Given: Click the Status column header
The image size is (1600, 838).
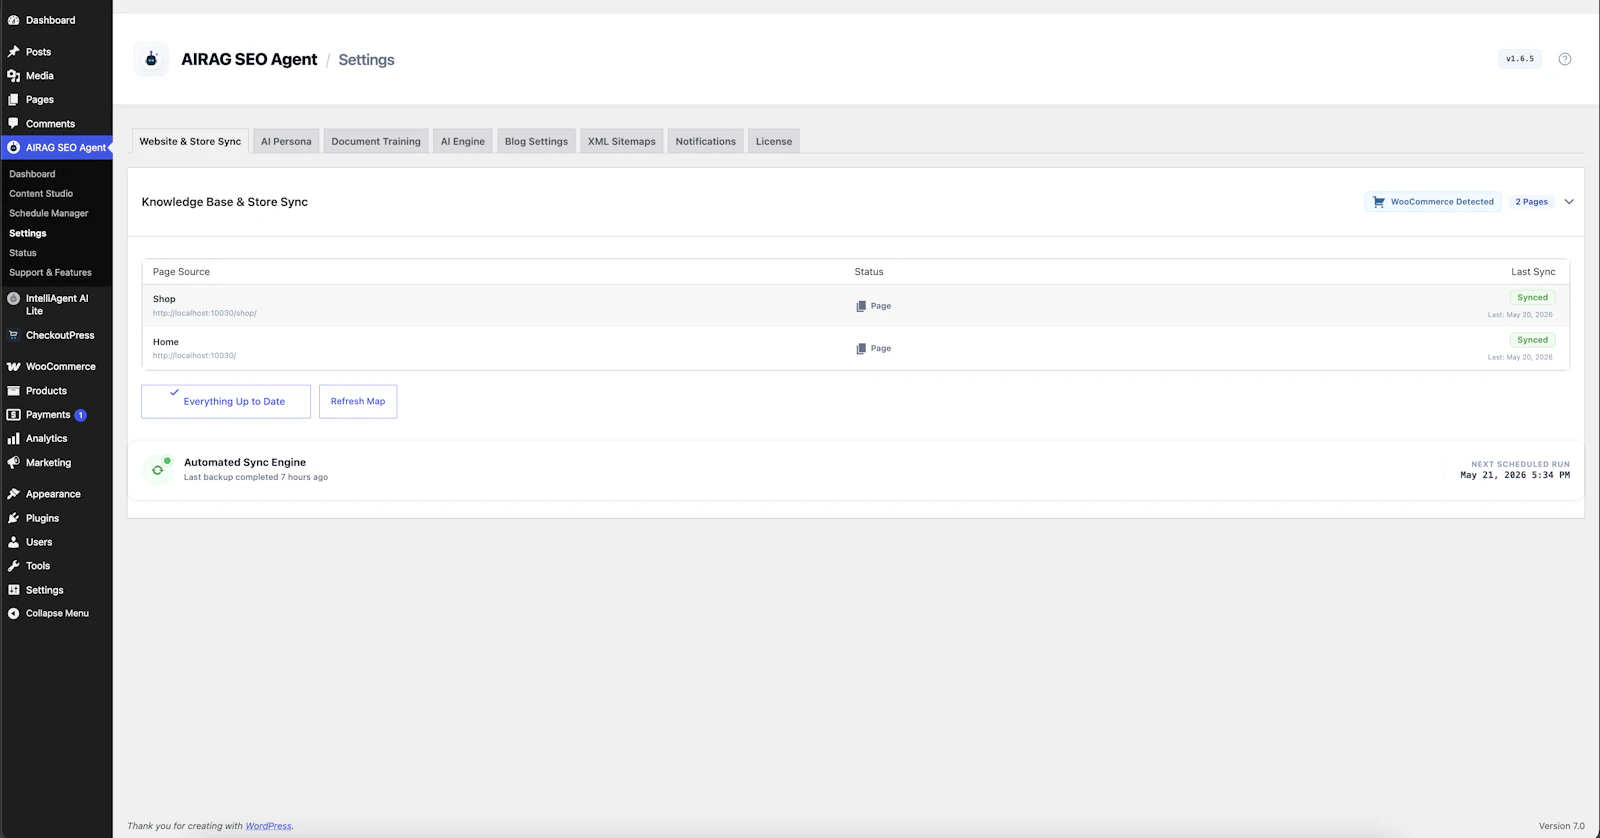Looking at the screenshot, I should (x=869, y=272).
